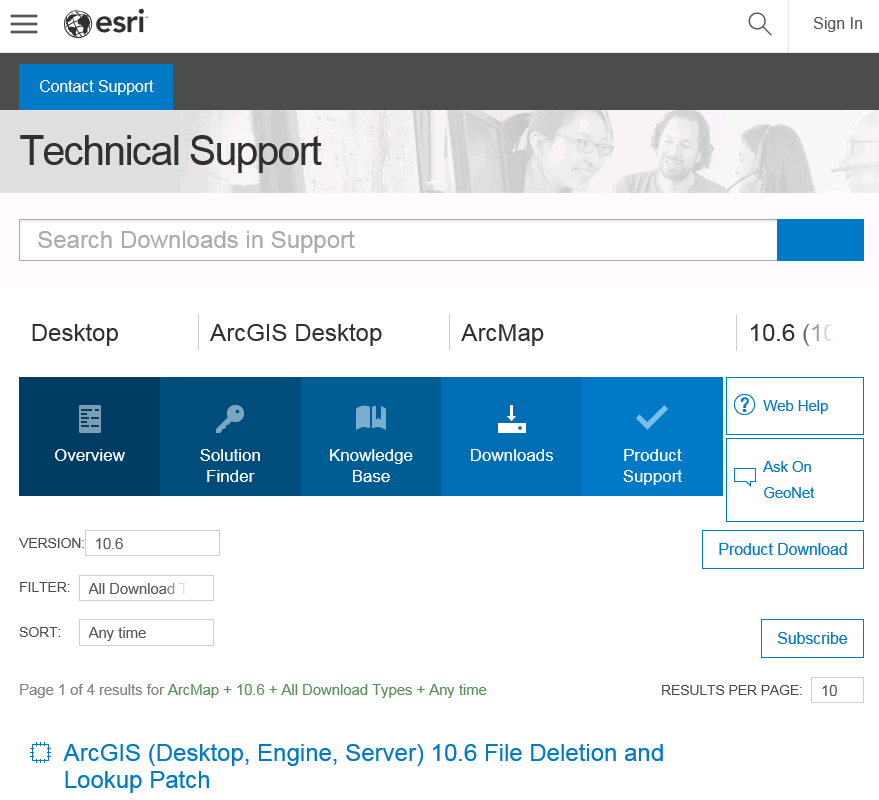This screenshot has width=879, height=800.
Task: Open Knowledge Base via the book icon
Action: coord(370,418)
